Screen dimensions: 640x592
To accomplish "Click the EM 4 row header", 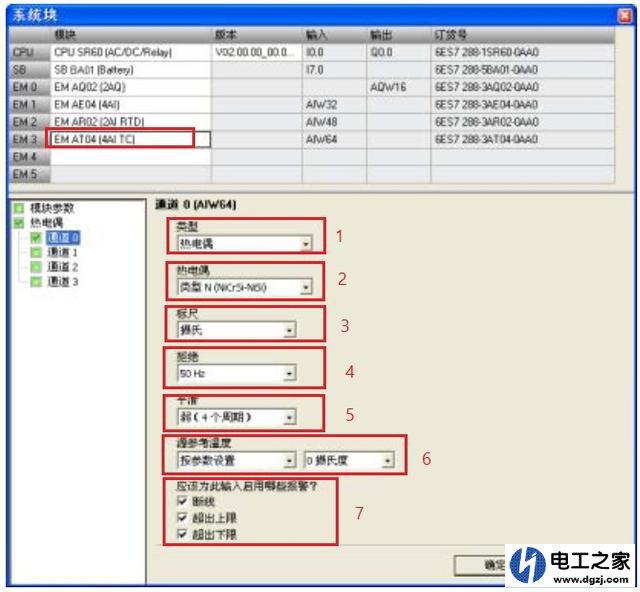I will pos(25,157).
